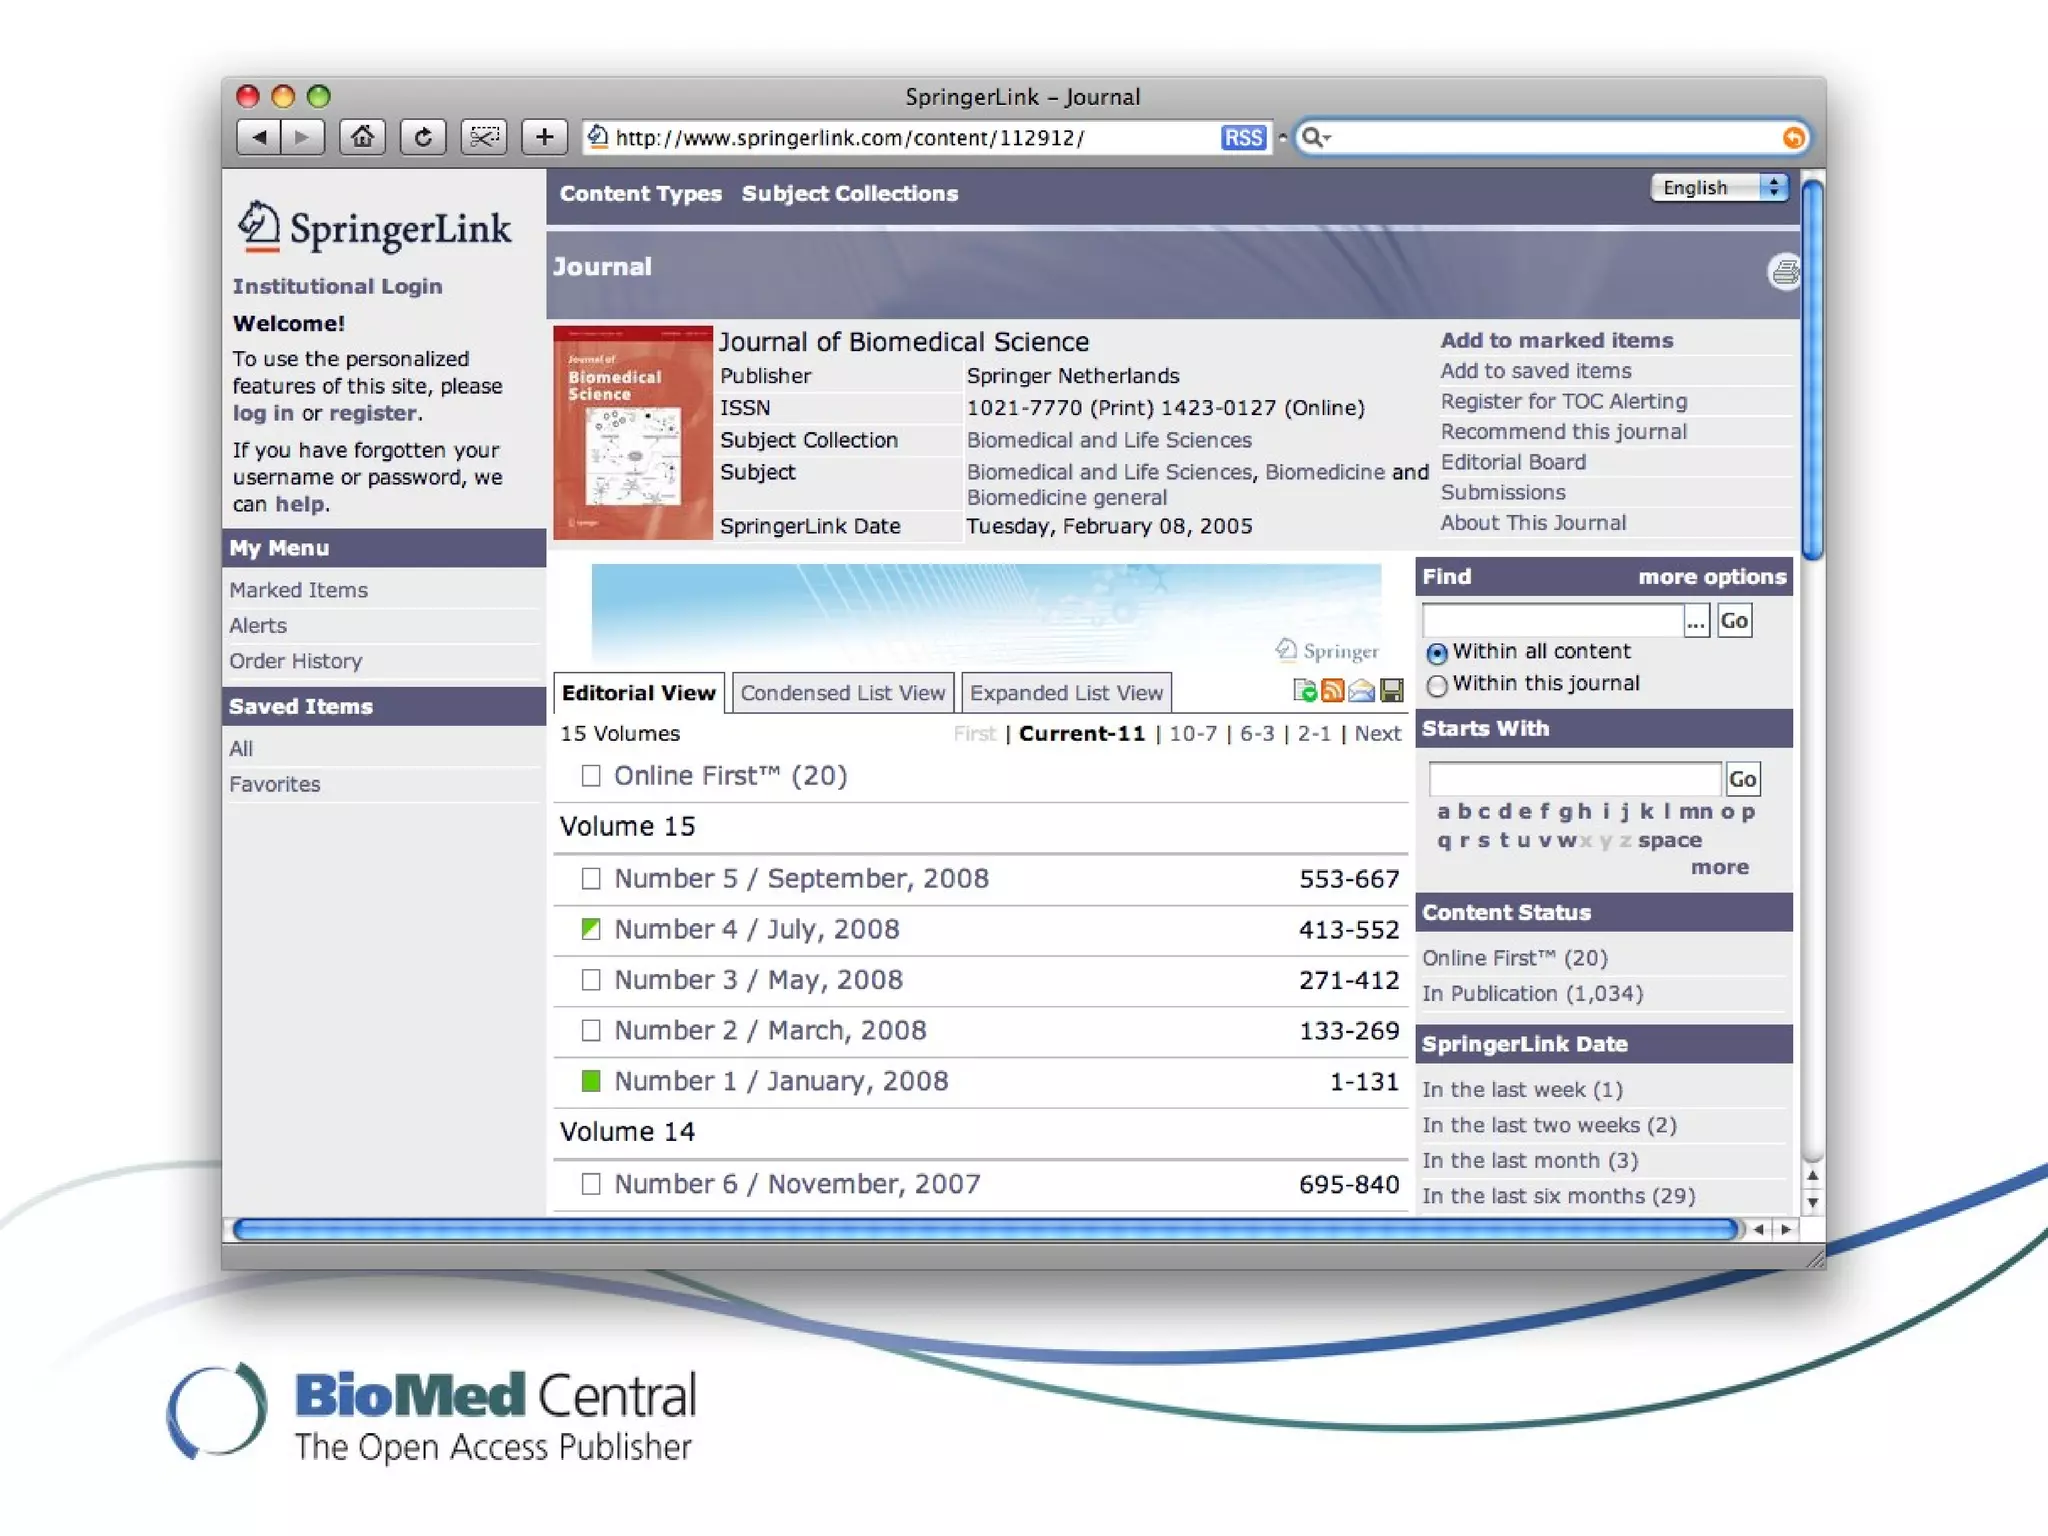Open the English language dropdown
Image resolution: width=2048 pixels, height=1536 pixels.
click(1718, 187)
